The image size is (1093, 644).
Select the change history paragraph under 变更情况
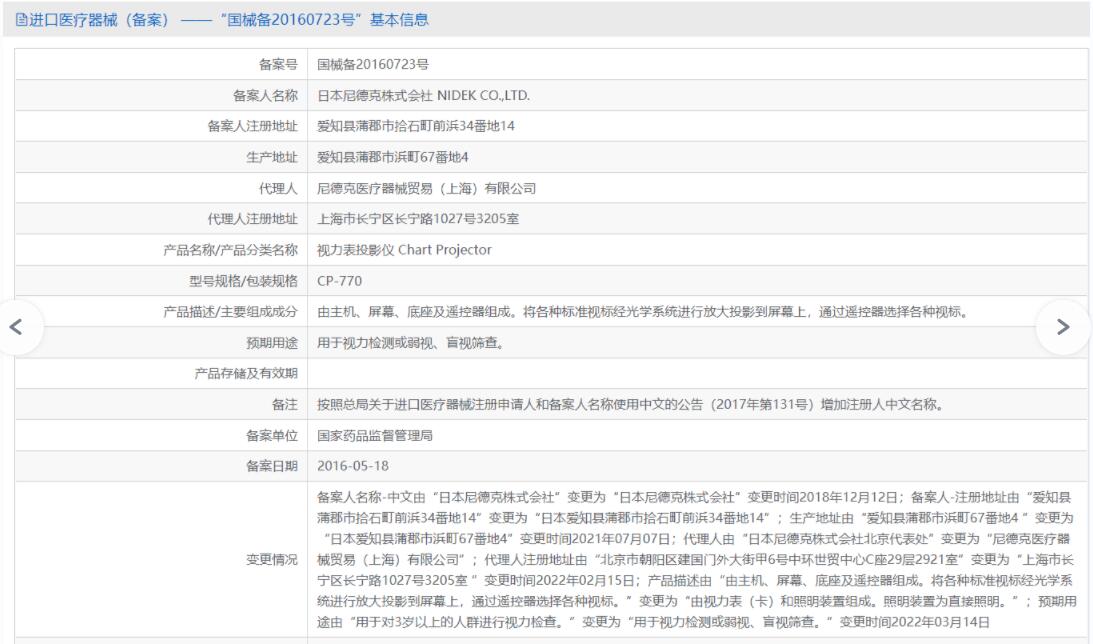pos(696,560)
